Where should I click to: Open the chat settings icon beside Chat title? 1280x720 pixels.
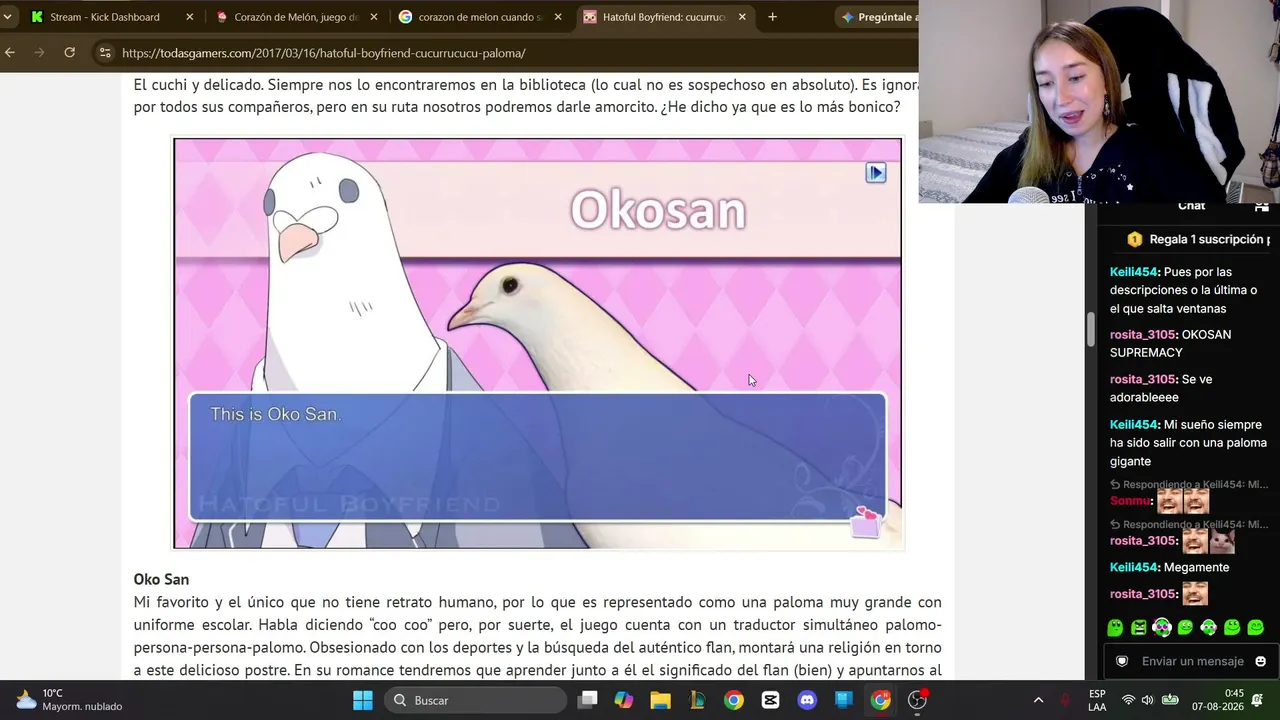[x=1262, y=206]
